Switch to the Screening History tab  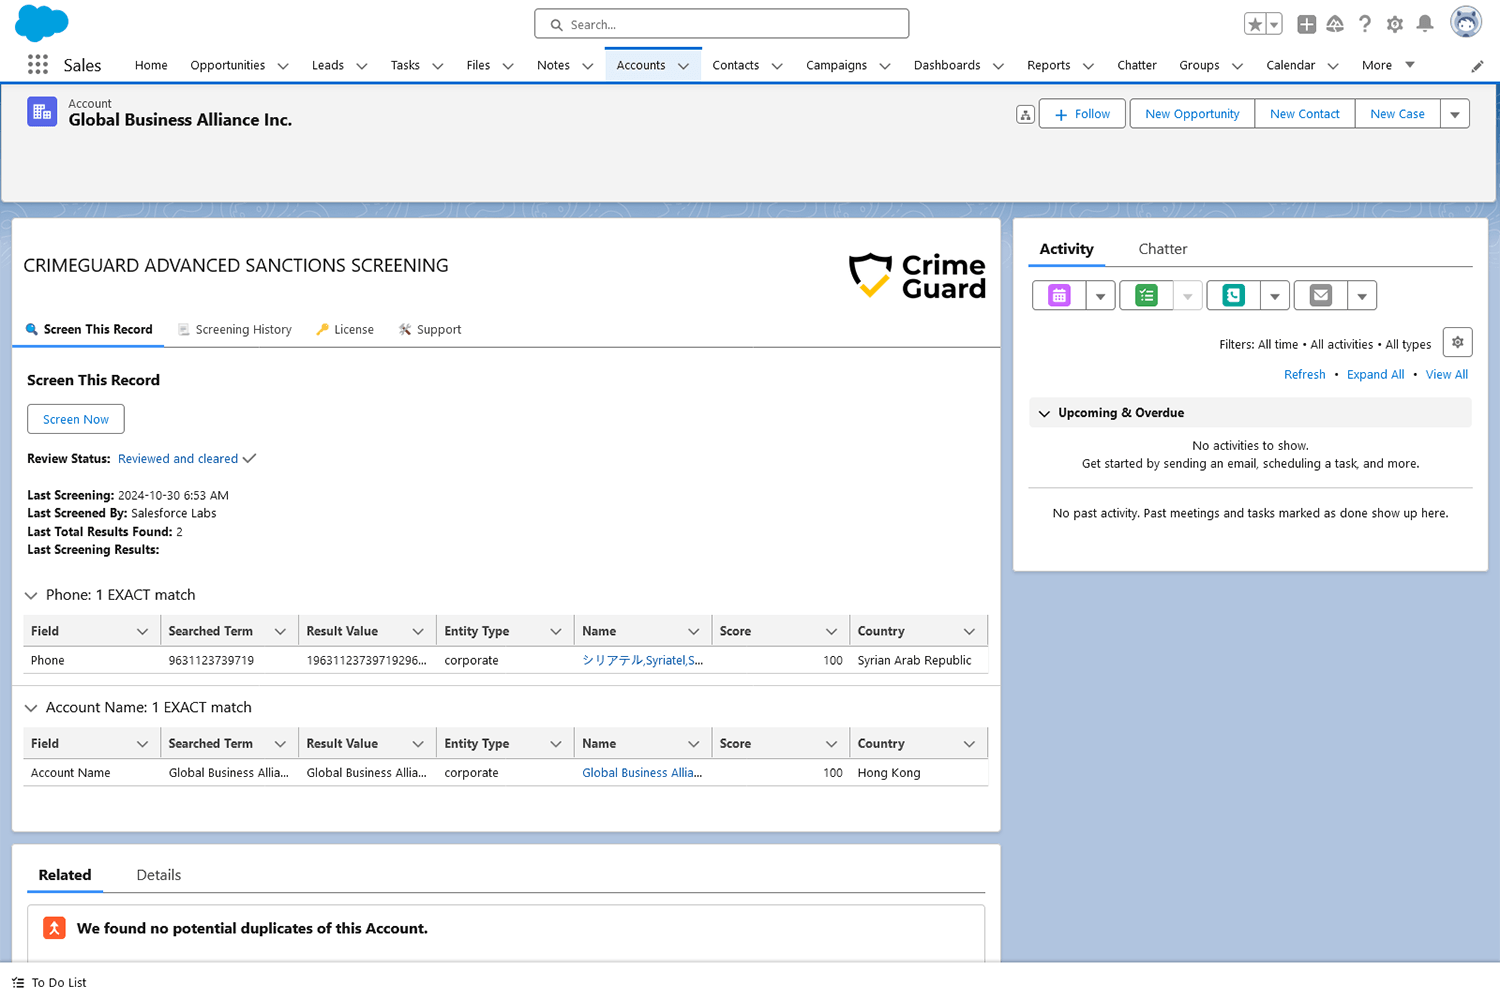235,329
